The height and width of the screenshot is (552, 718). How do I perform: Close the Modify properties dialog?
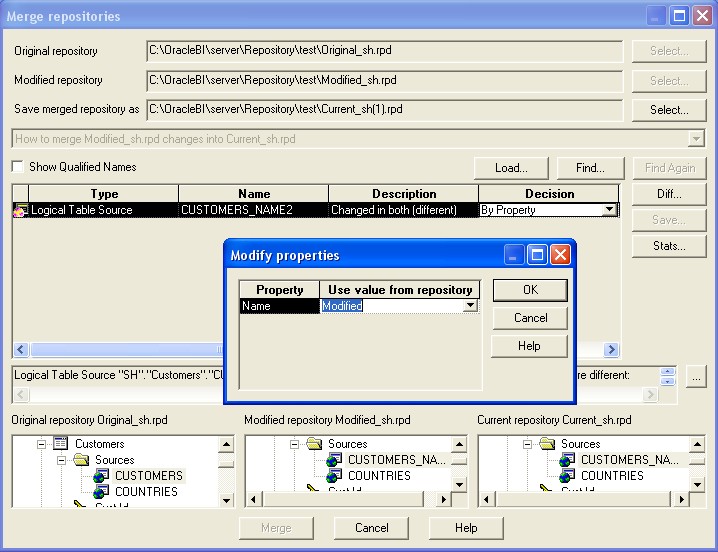(560, 255)
